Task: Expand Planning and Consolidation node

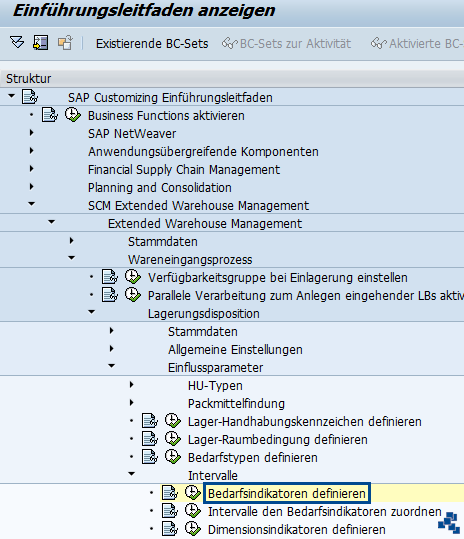Action: (x=32, y=187)
